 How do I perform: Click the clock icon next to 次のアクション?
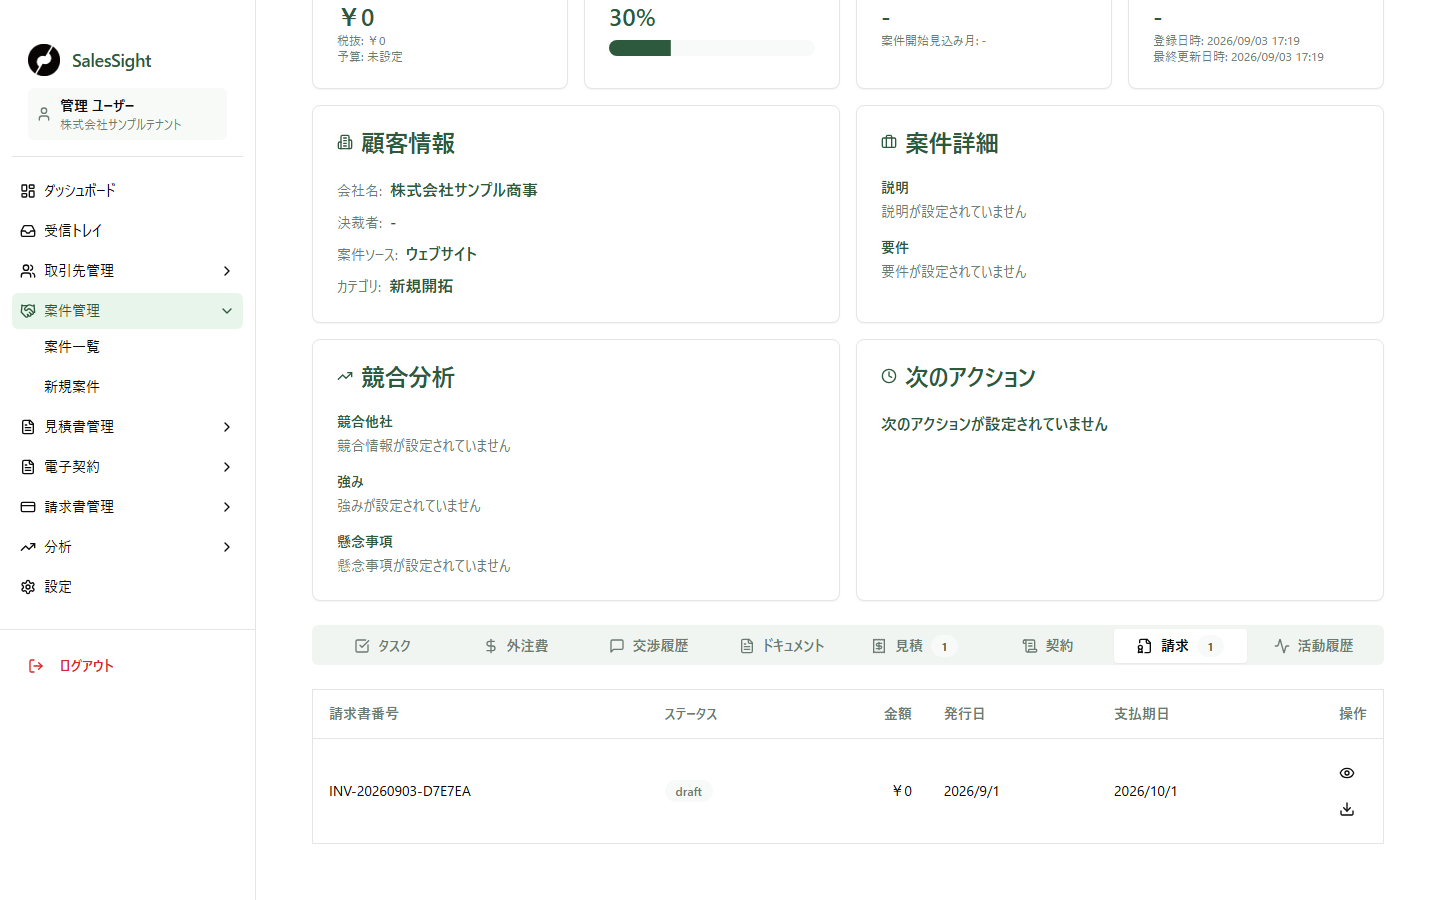pos(889,376)
